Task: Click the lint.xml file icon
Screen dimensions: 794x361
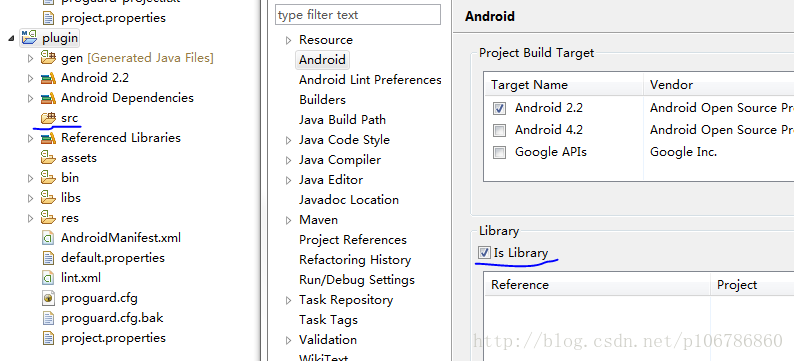Action: tap(48, 278)
